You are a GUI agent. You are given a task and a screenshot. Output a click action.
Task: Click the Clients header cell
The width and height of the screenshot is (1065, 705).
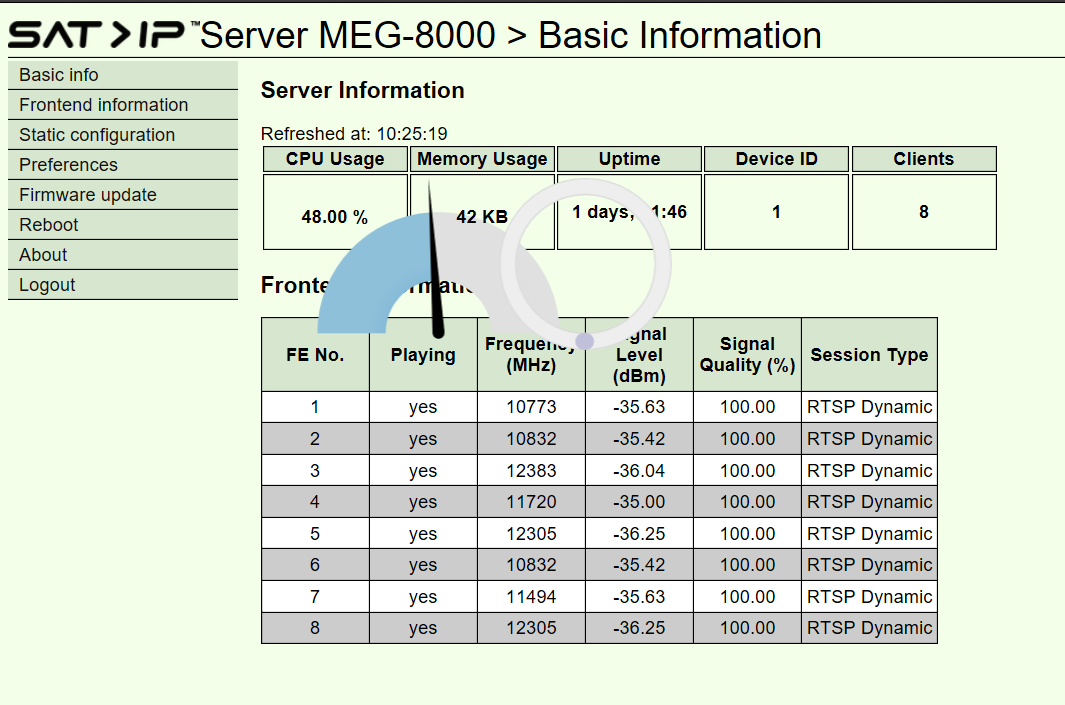click(924, 159)
